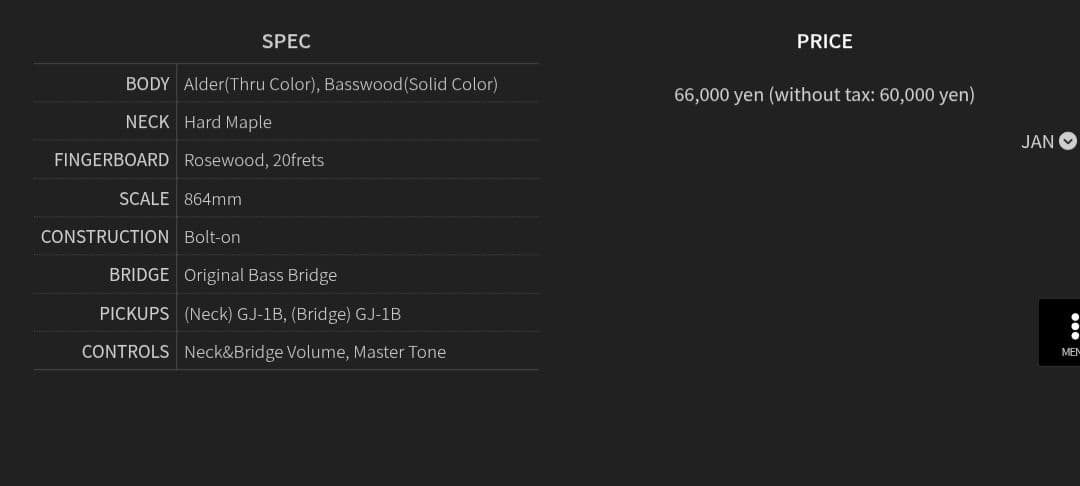1080x486 pixels.
Task: Expand the JAN chevron arrow
Action: coord(1068,141)
